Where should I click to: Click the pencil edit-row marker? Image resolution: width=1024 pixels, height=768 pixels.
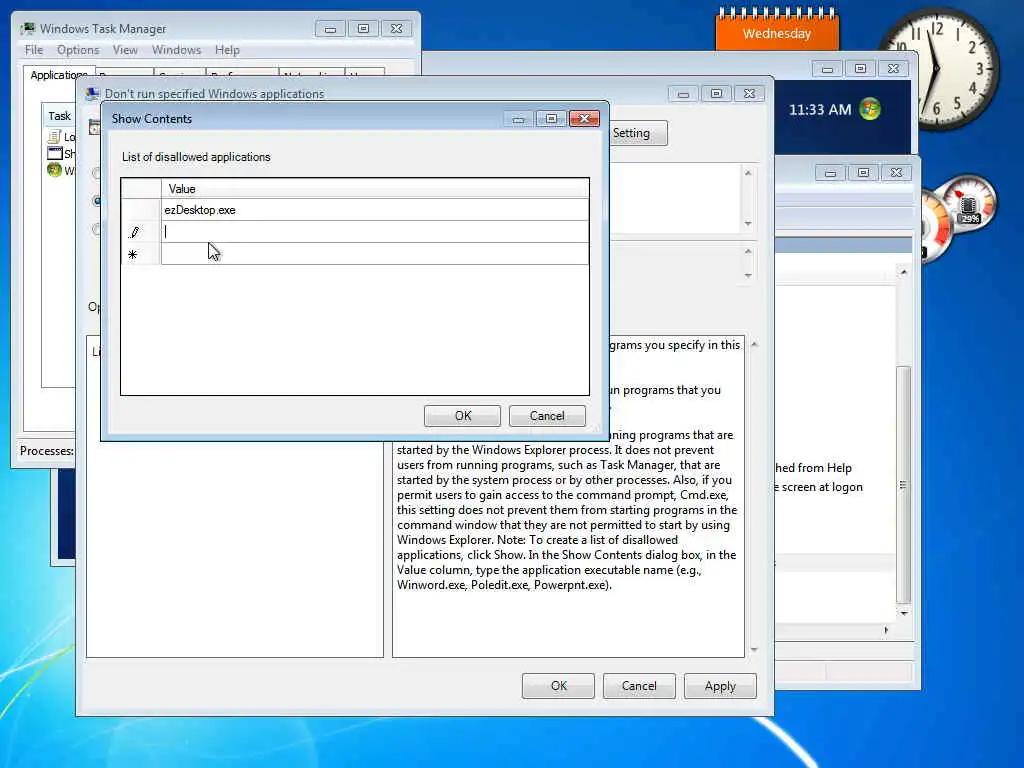pyautogui.click(x=135, y=232)
